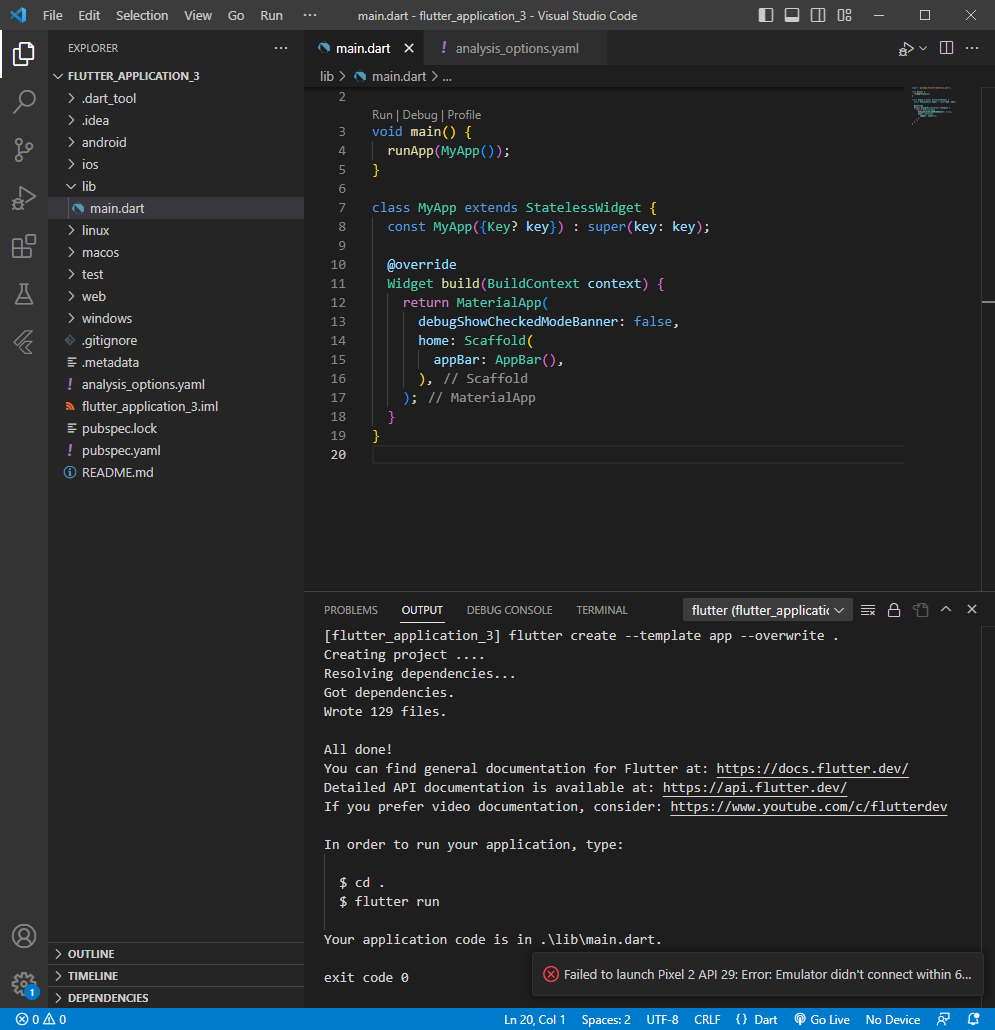Image resolution: width=995 pixels, height=1030 pixels.
Task: Open the feedback icon in status bar
Action: tap(943, 1019)
